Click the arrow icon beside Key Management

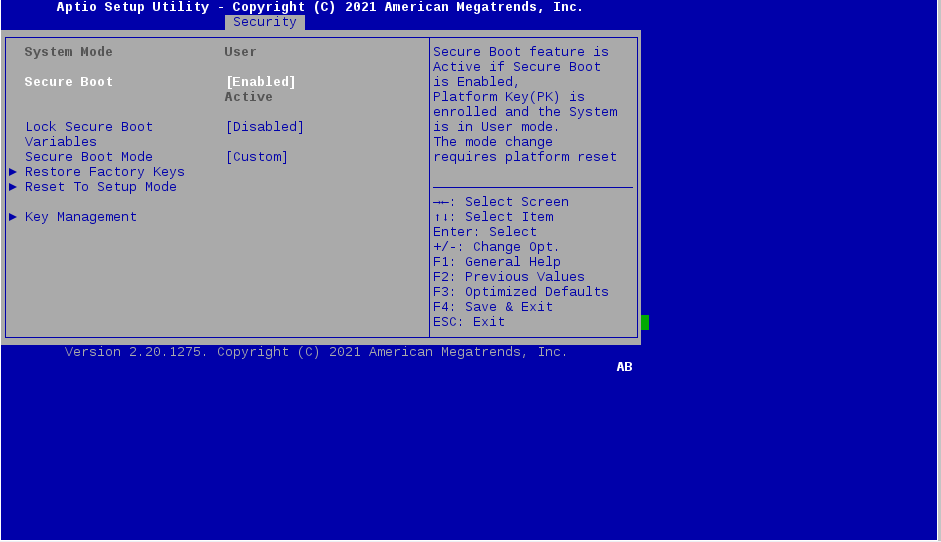(x=13, y=217)
